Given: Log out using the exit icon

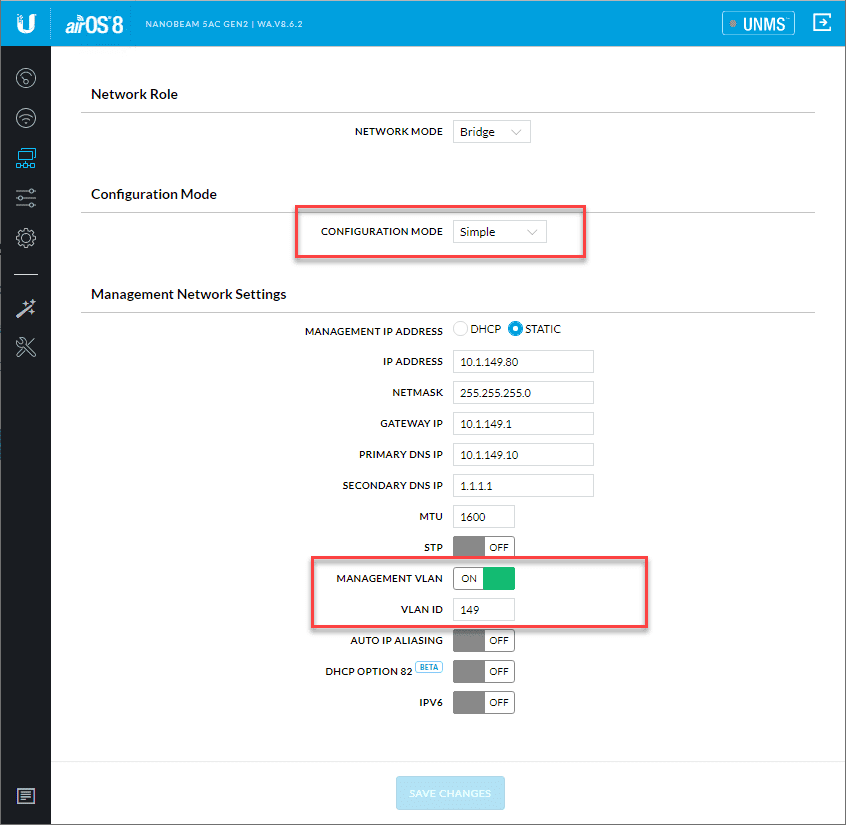Looking at the screenshot, I should pos(822,22).
